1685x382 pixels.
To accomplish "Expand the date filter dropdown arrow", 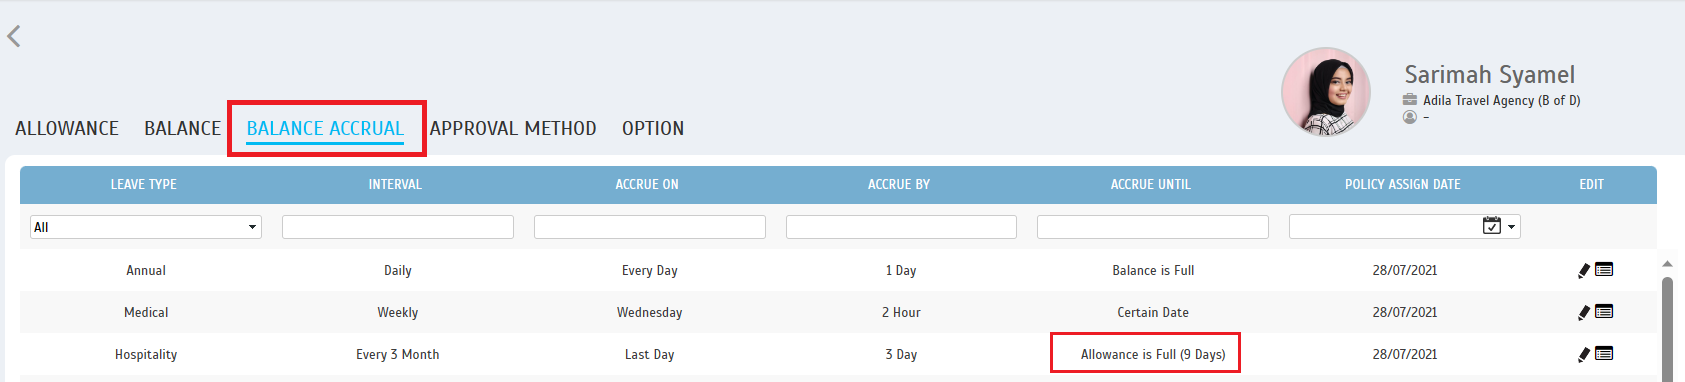I will tap(1511, 227).
